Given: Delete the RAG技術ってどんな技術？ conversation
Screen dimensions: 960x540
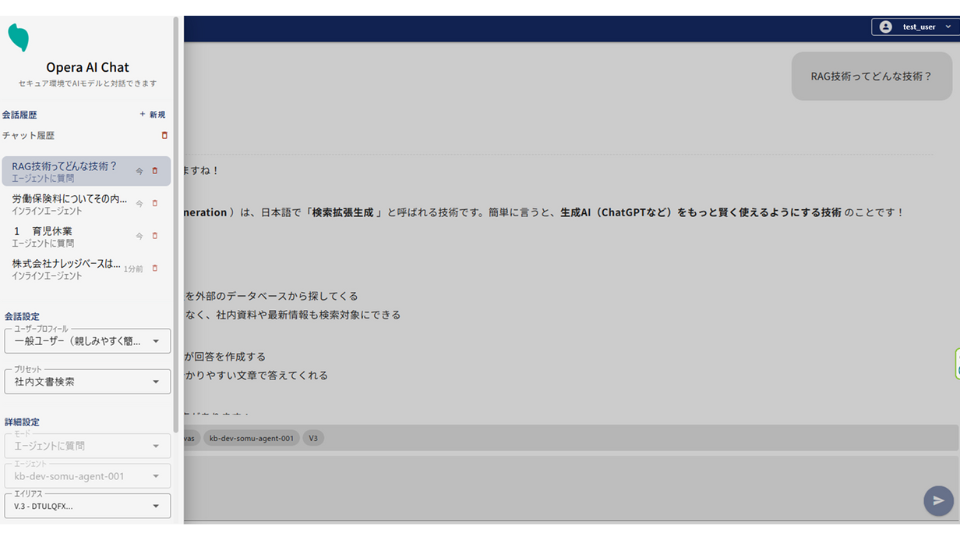Looking at the screenshot, I should [155, 171].
